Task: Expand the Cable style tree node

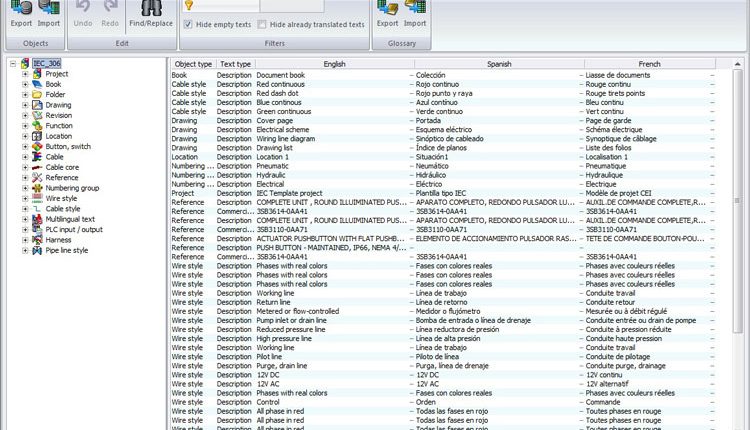Action: click(25, 209)
